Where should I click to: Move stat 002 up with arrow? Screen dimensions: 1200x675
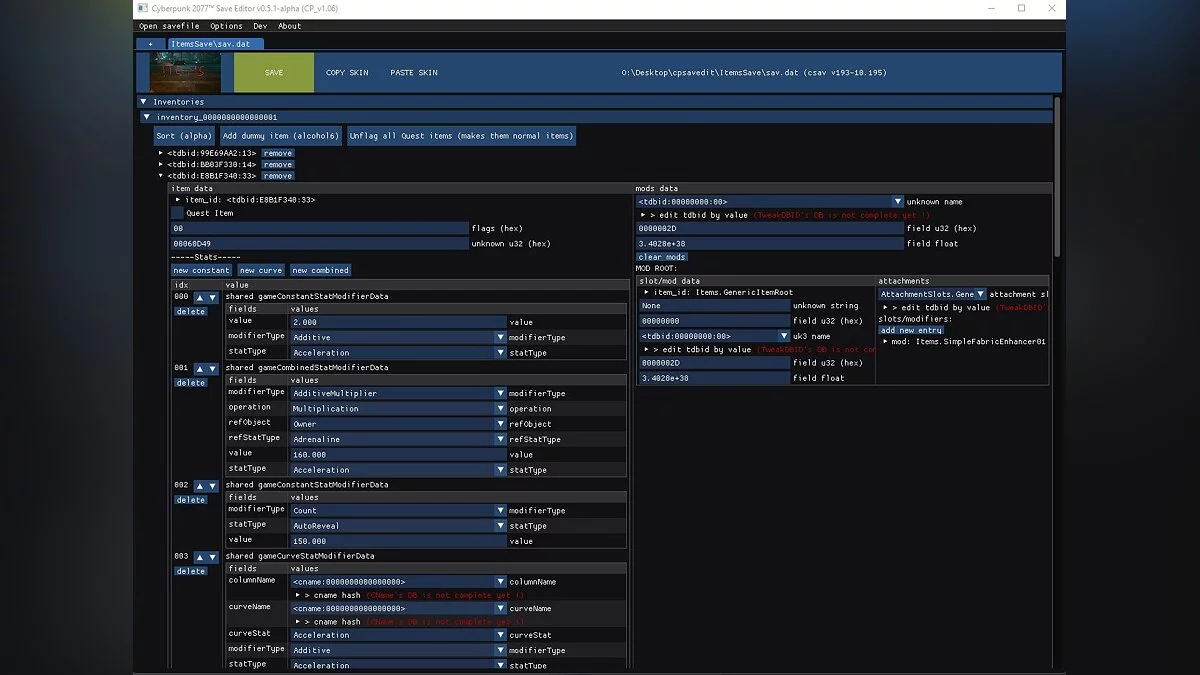(x=199, y=486)
